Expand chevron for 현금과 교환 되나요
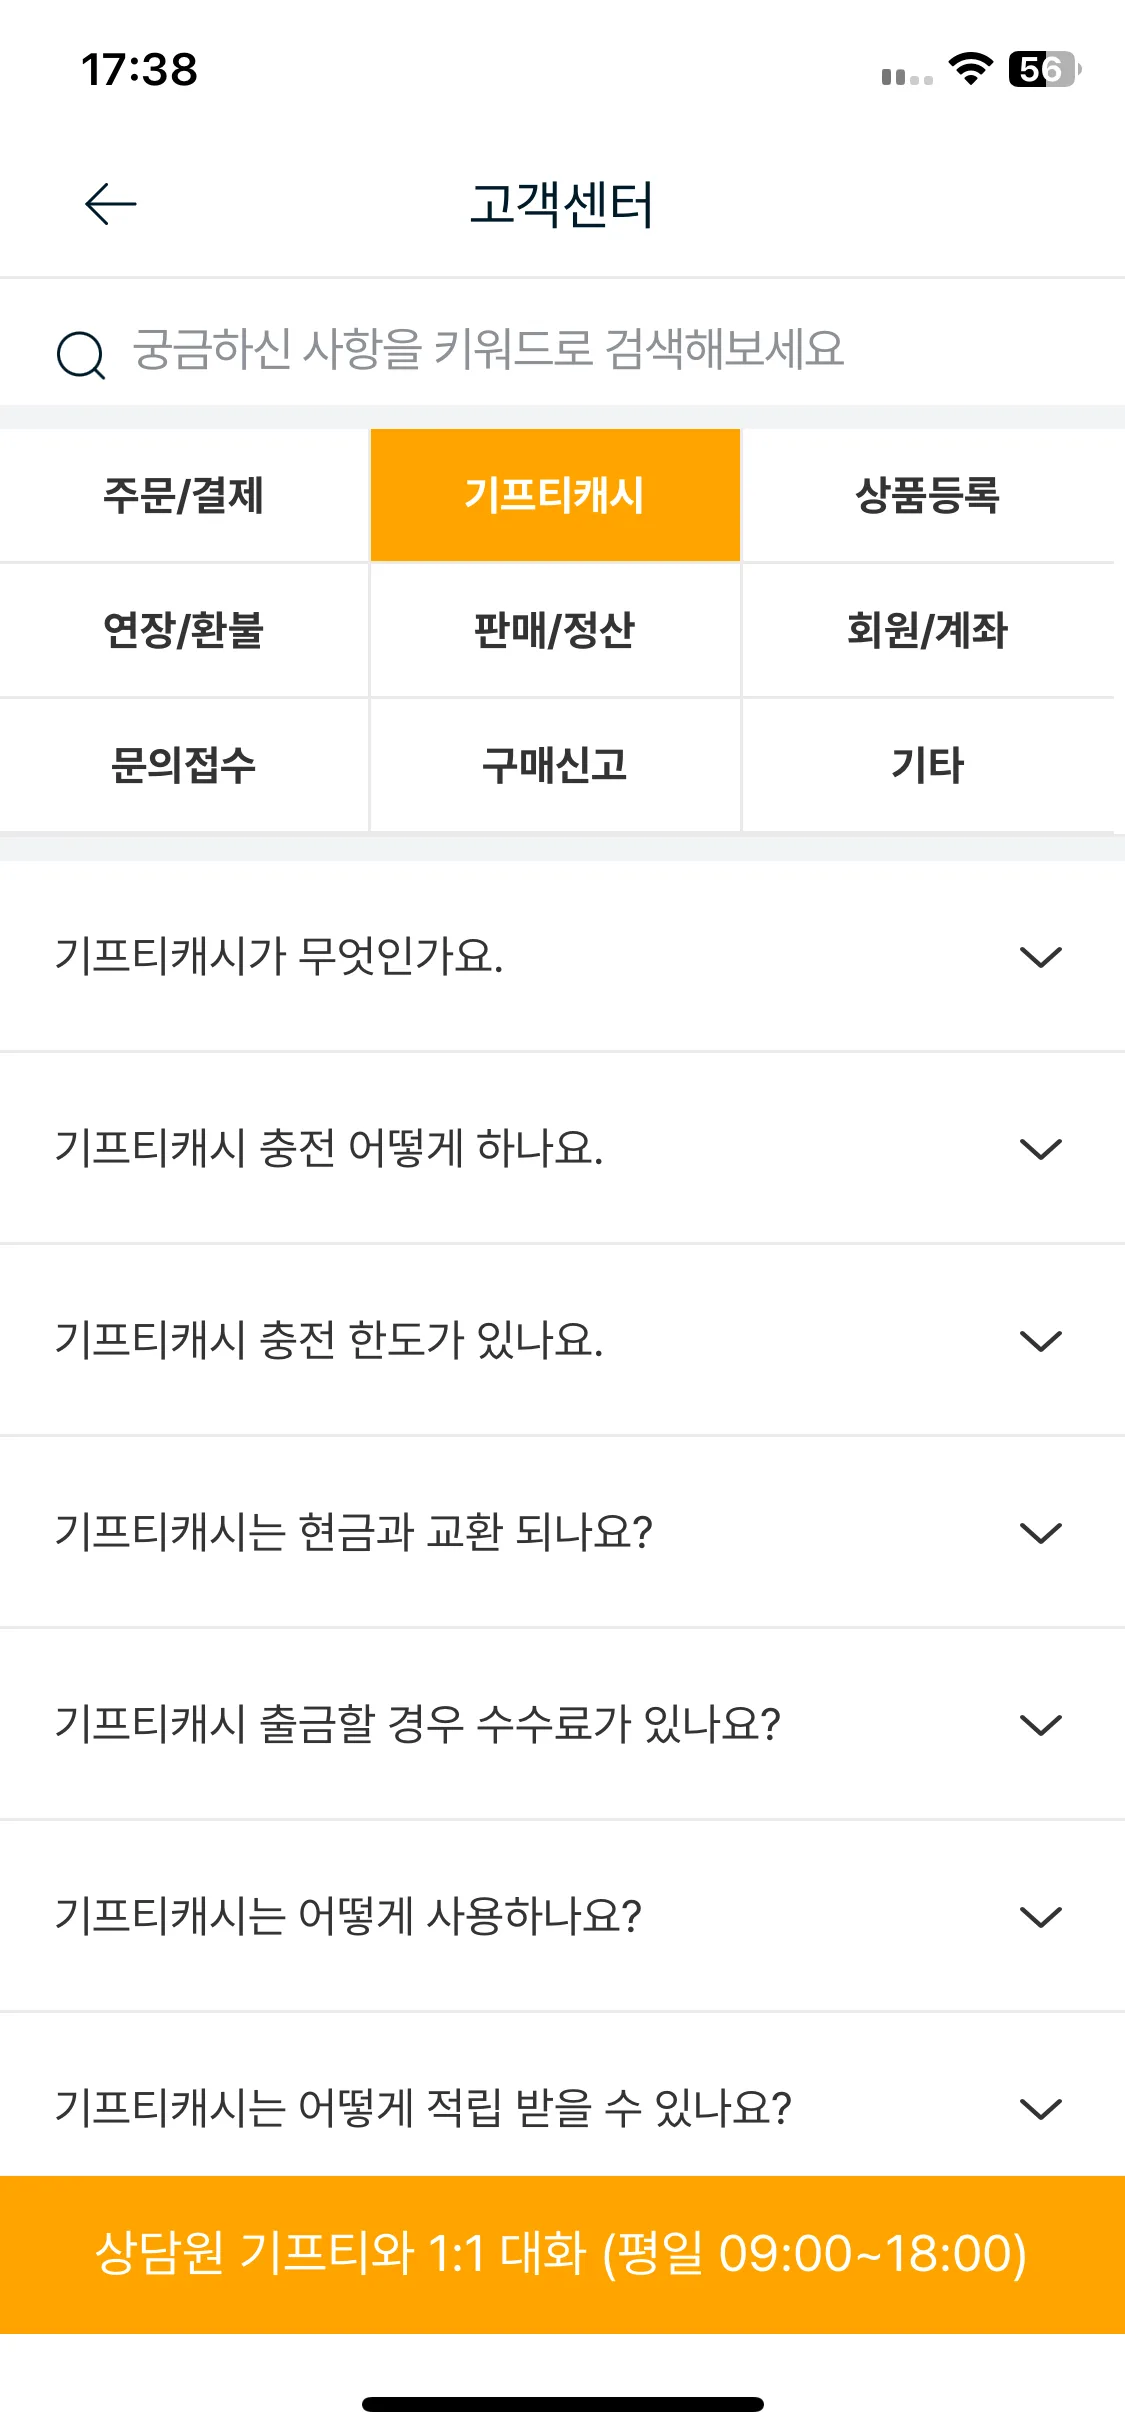1125x2436 pixels. (1040, 1533)
